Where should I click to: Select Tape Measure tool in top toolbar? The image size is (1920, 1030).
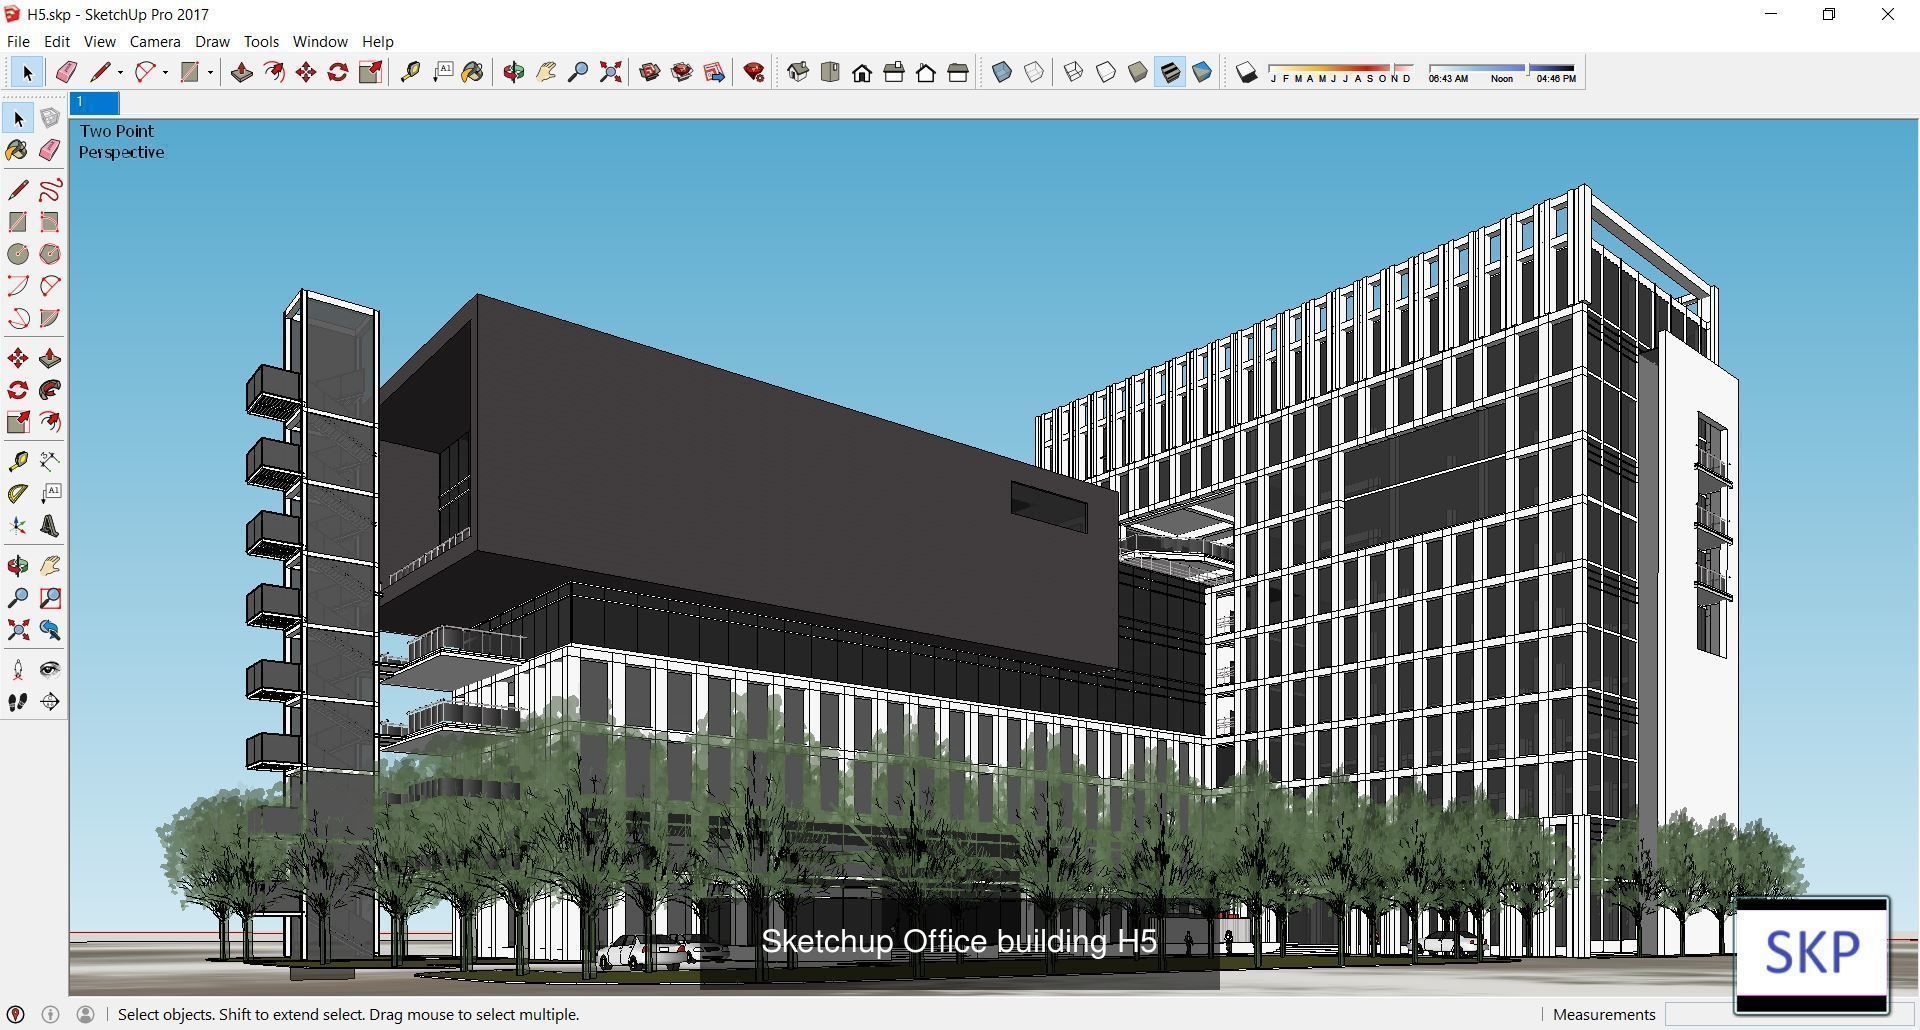point(410,72)
